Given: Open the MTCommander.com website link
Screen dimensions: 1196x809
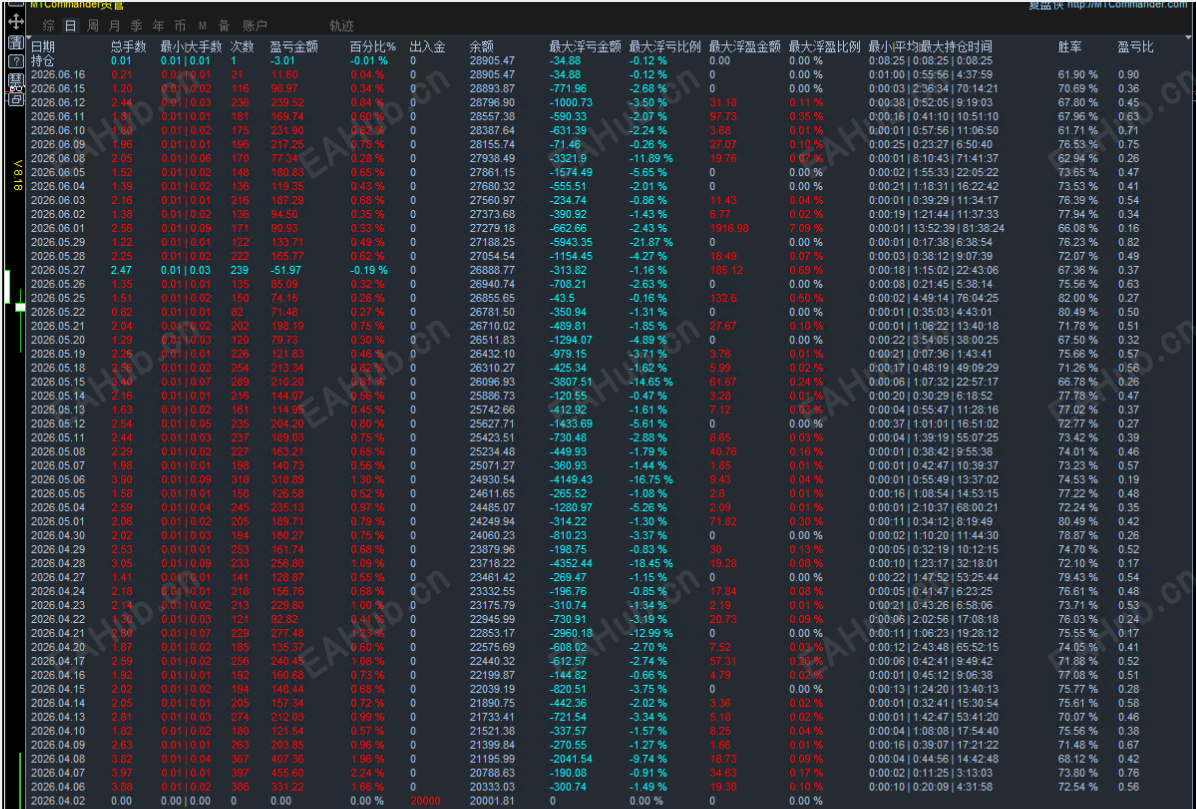Looking at the screenshot, I should pyautogui.click(x=1127, y=5).
